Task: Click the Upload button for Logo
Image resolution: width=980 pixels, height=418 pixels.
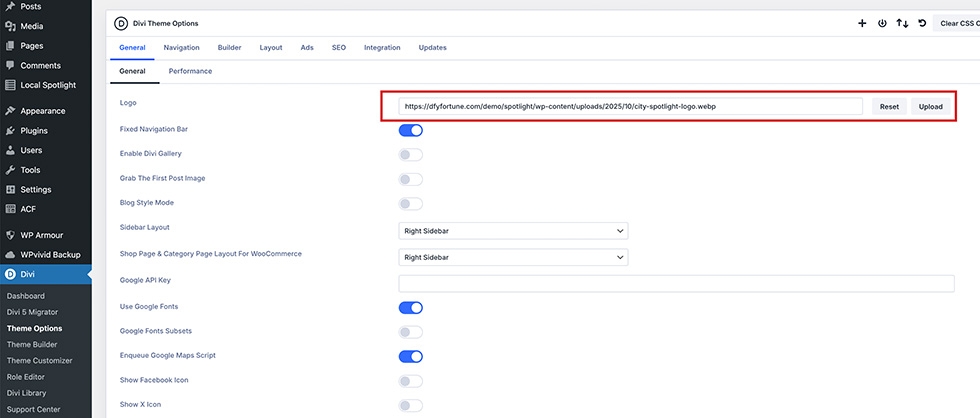Action: point(930,106)
